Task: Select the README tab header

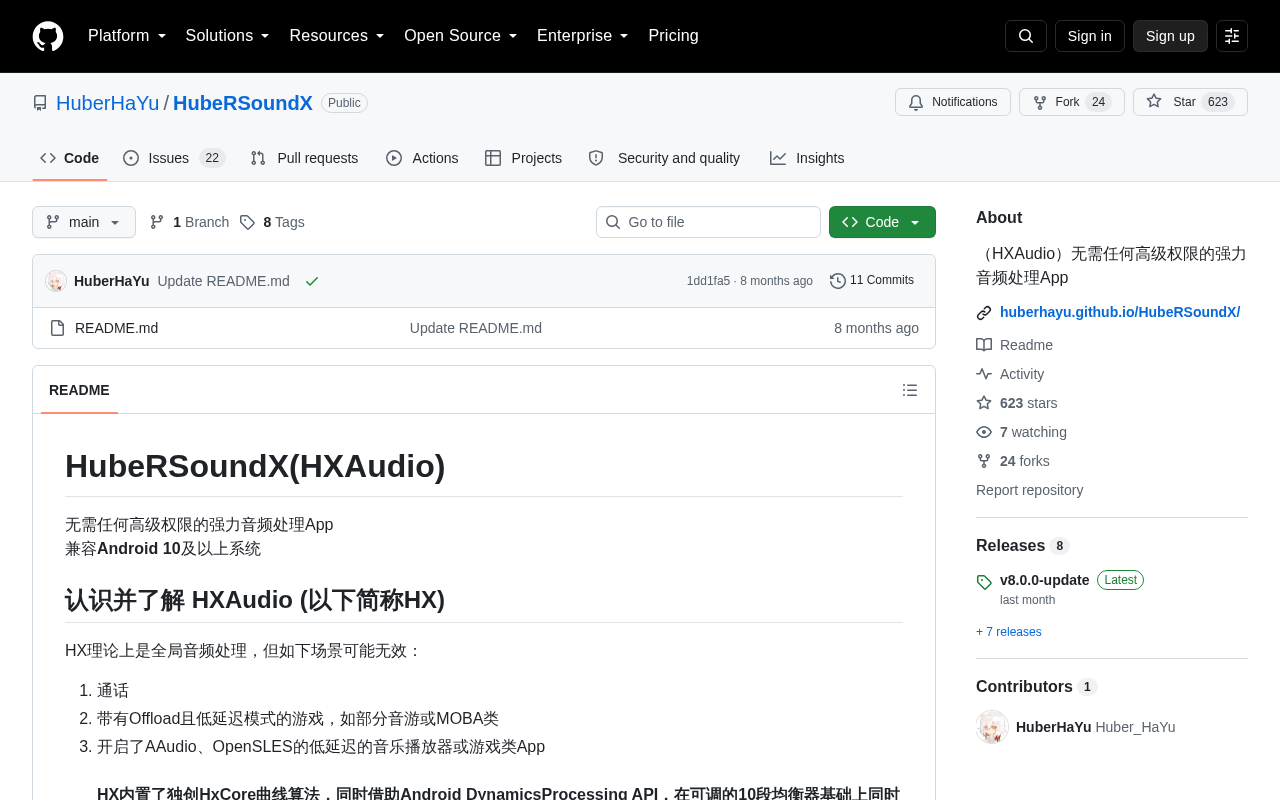Action: coord(79,390)
